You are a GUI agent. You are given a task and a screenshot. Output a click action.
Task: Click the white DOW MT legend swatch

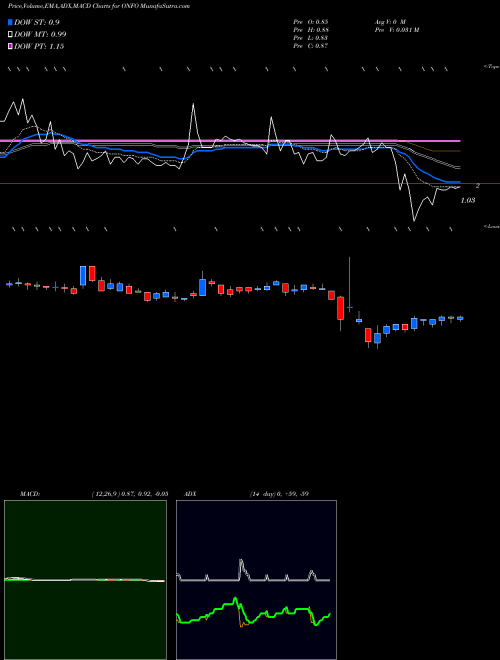pyautogui.click(x=10, y=34)
